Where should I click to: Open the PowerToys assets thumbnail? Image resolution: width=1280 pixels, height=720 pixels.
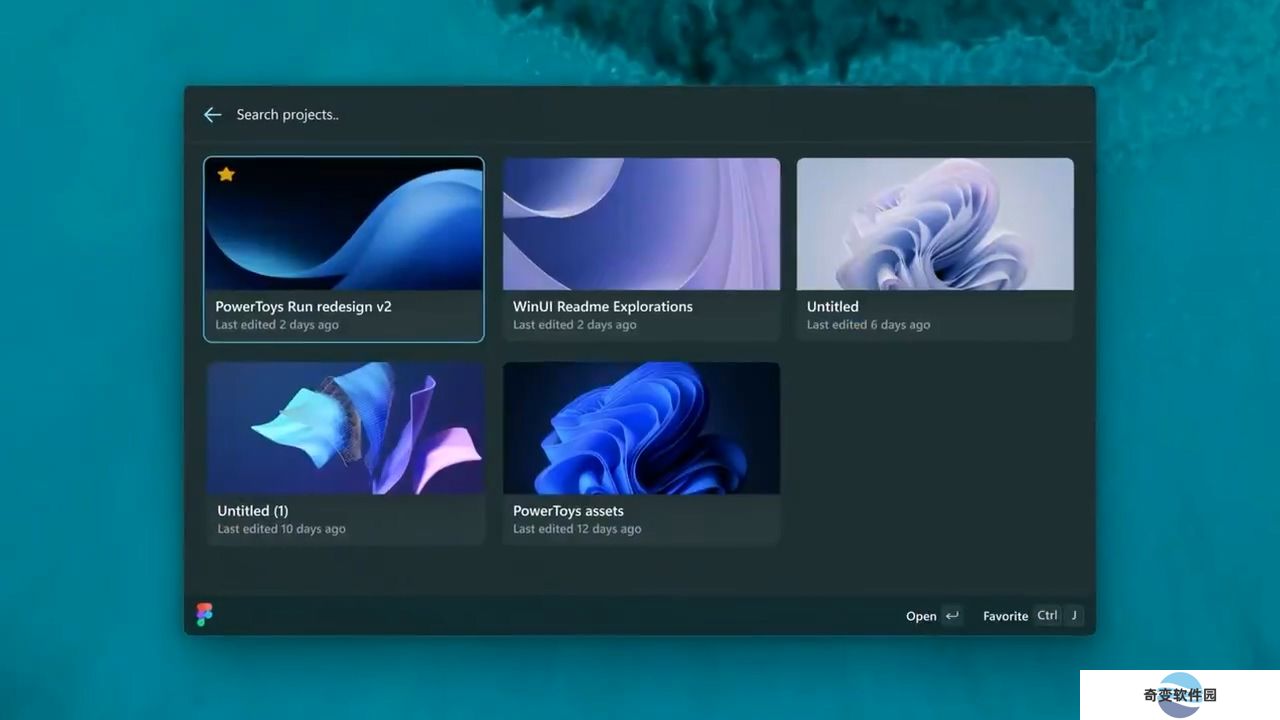tap(641, 428)
